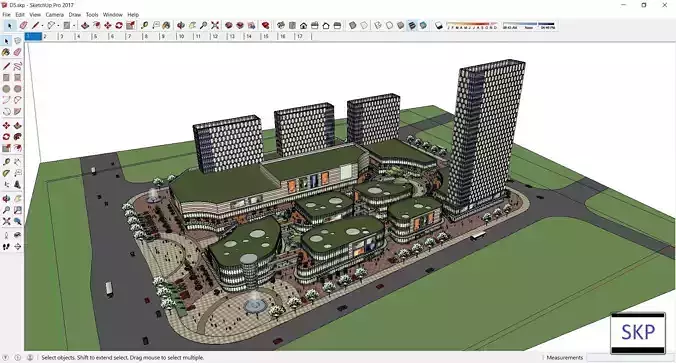Choose the 3D Text tool
The image size is (676, 363).
tap(18, 185)
